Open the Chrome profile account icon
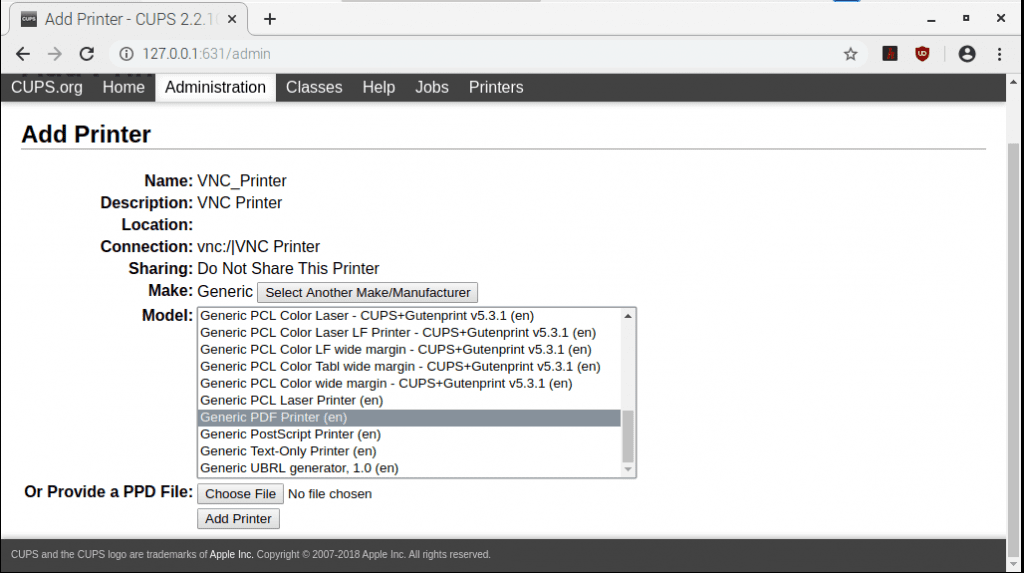Screen dimensions: 1024x573 966,54
